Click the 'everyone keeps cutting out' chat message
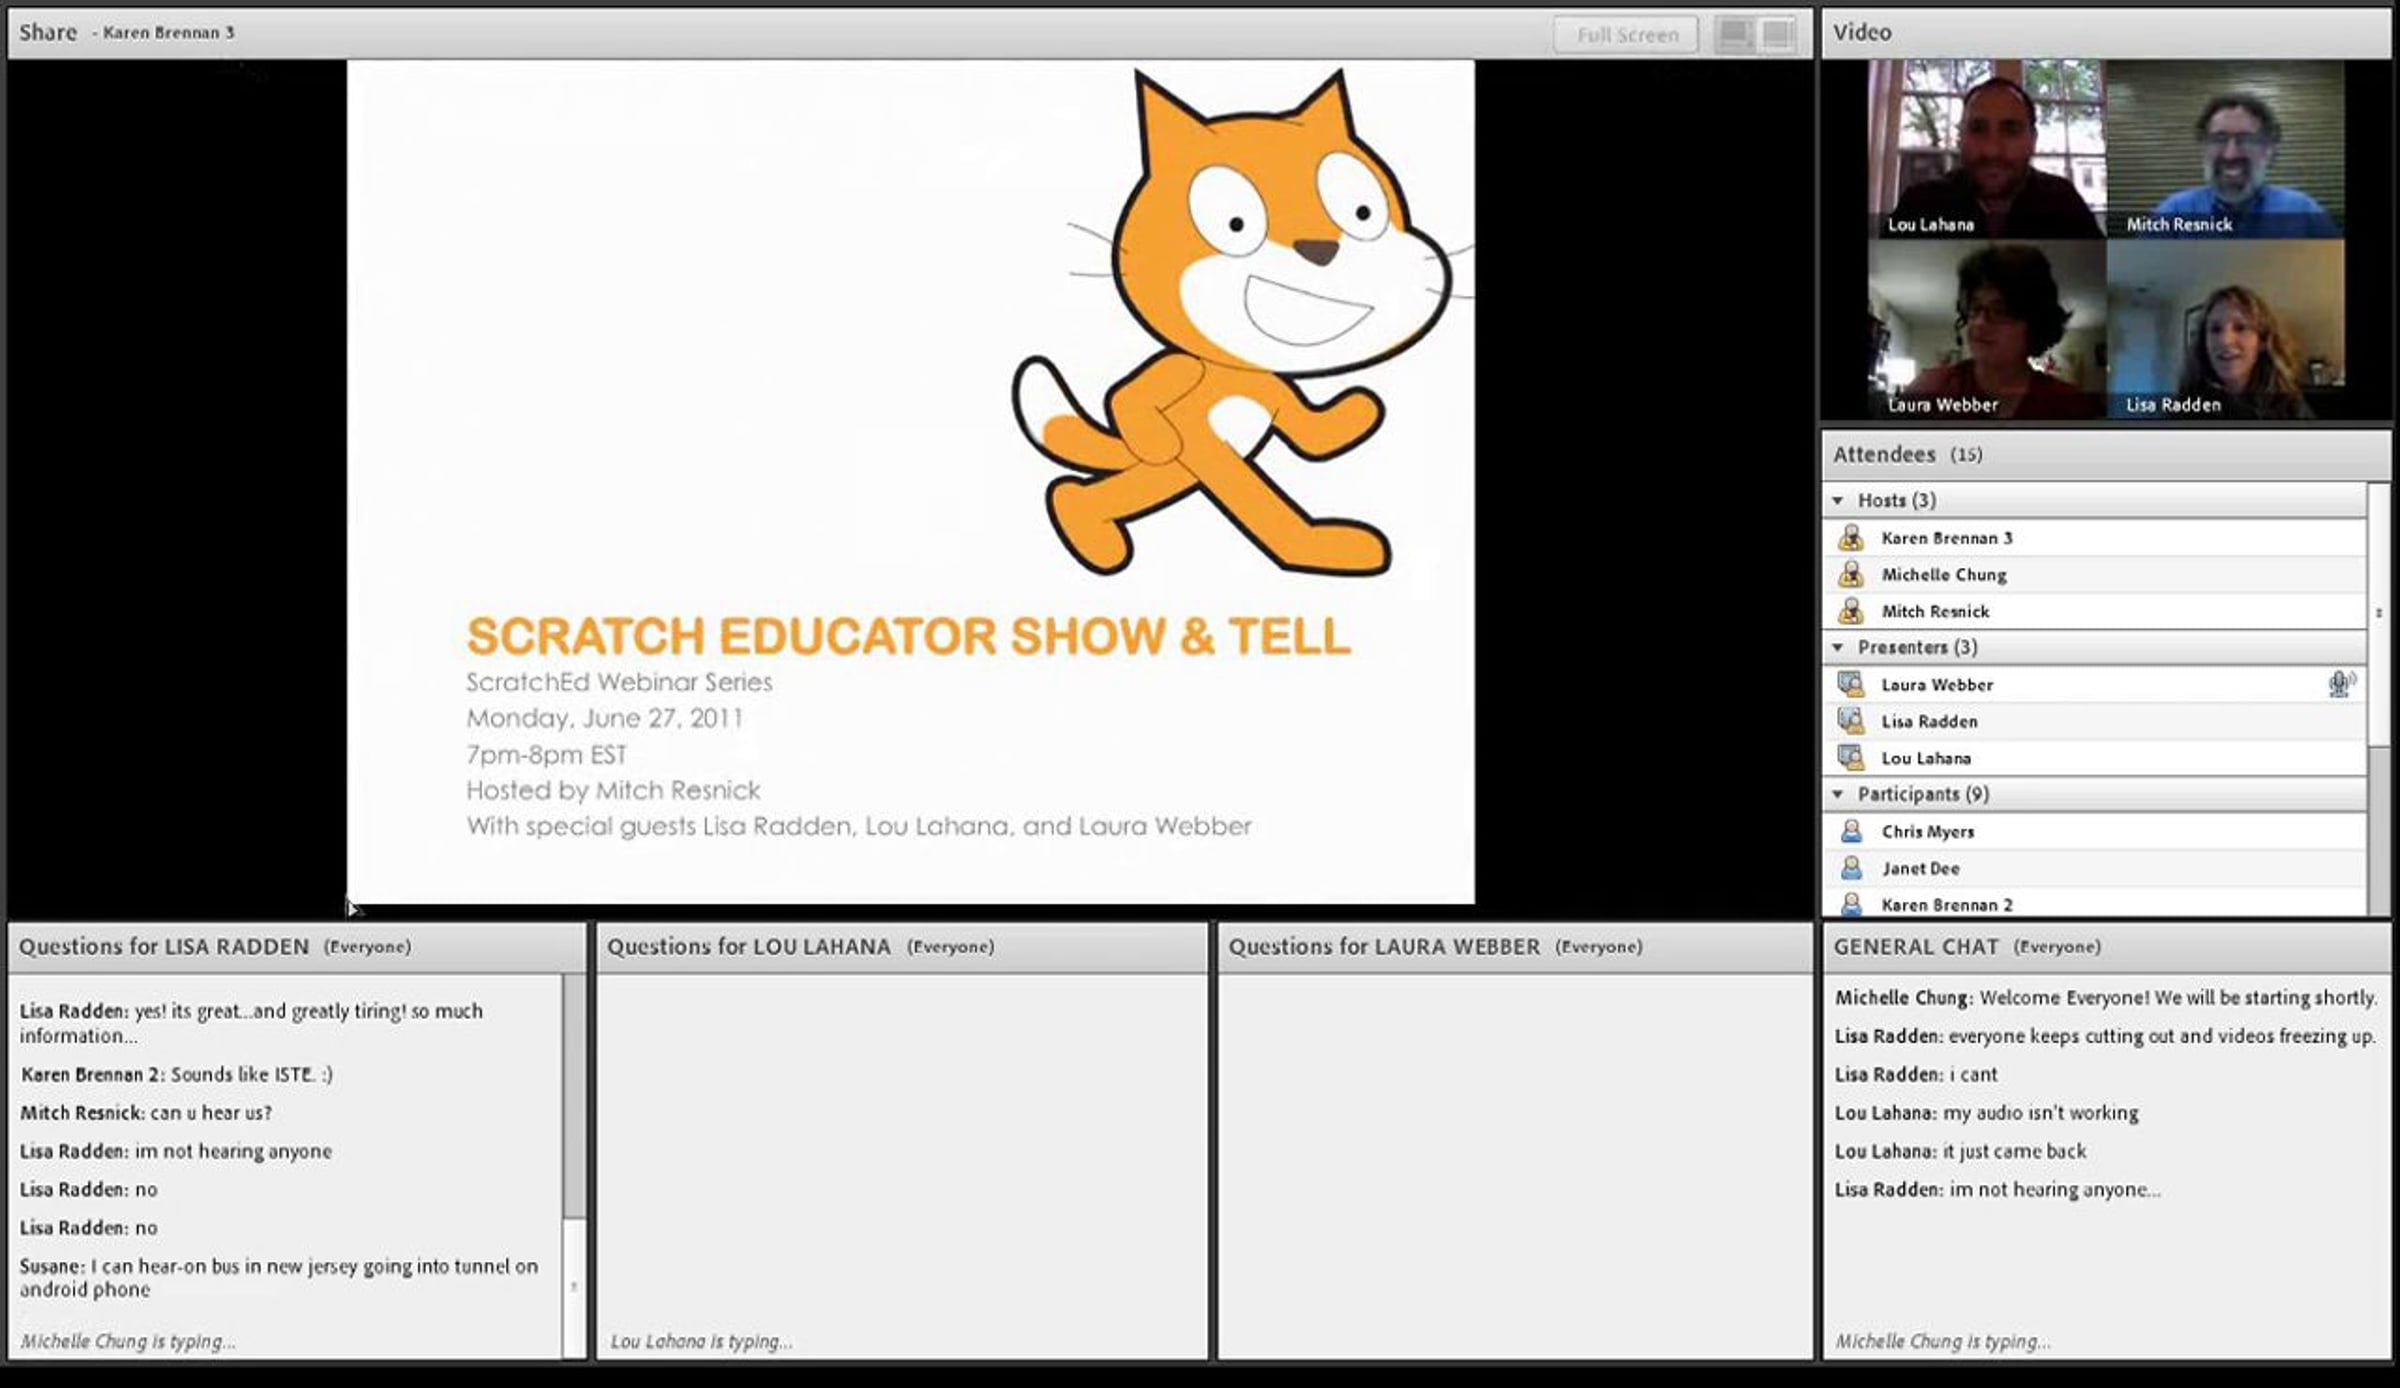Screen dimensions: 2400x1388 [x=2105, y=1036]
